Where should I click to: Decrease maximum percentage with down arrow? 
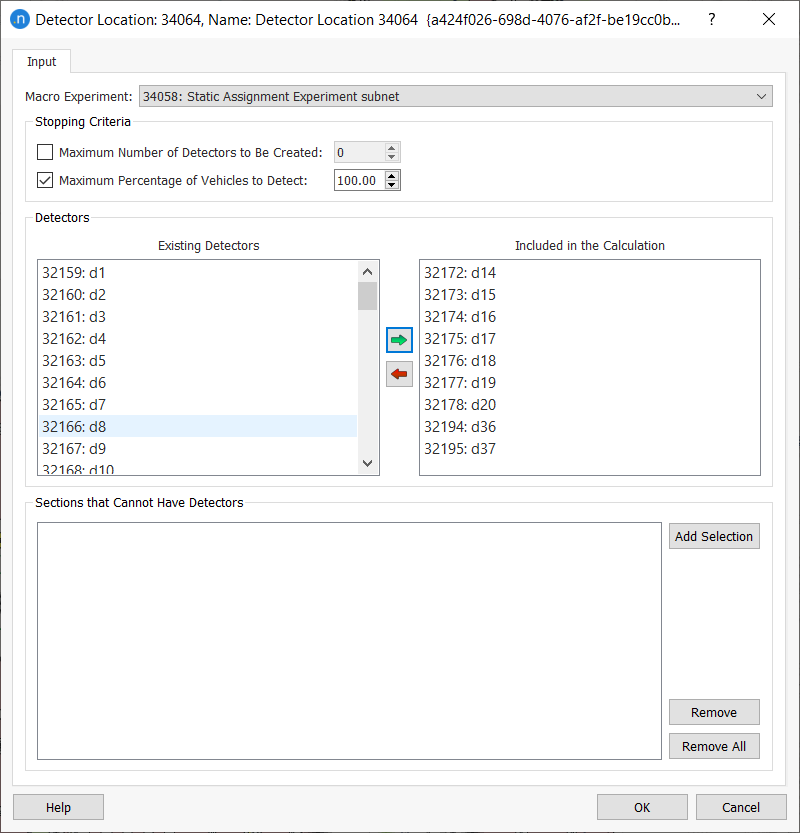click(x=392, y=186)
